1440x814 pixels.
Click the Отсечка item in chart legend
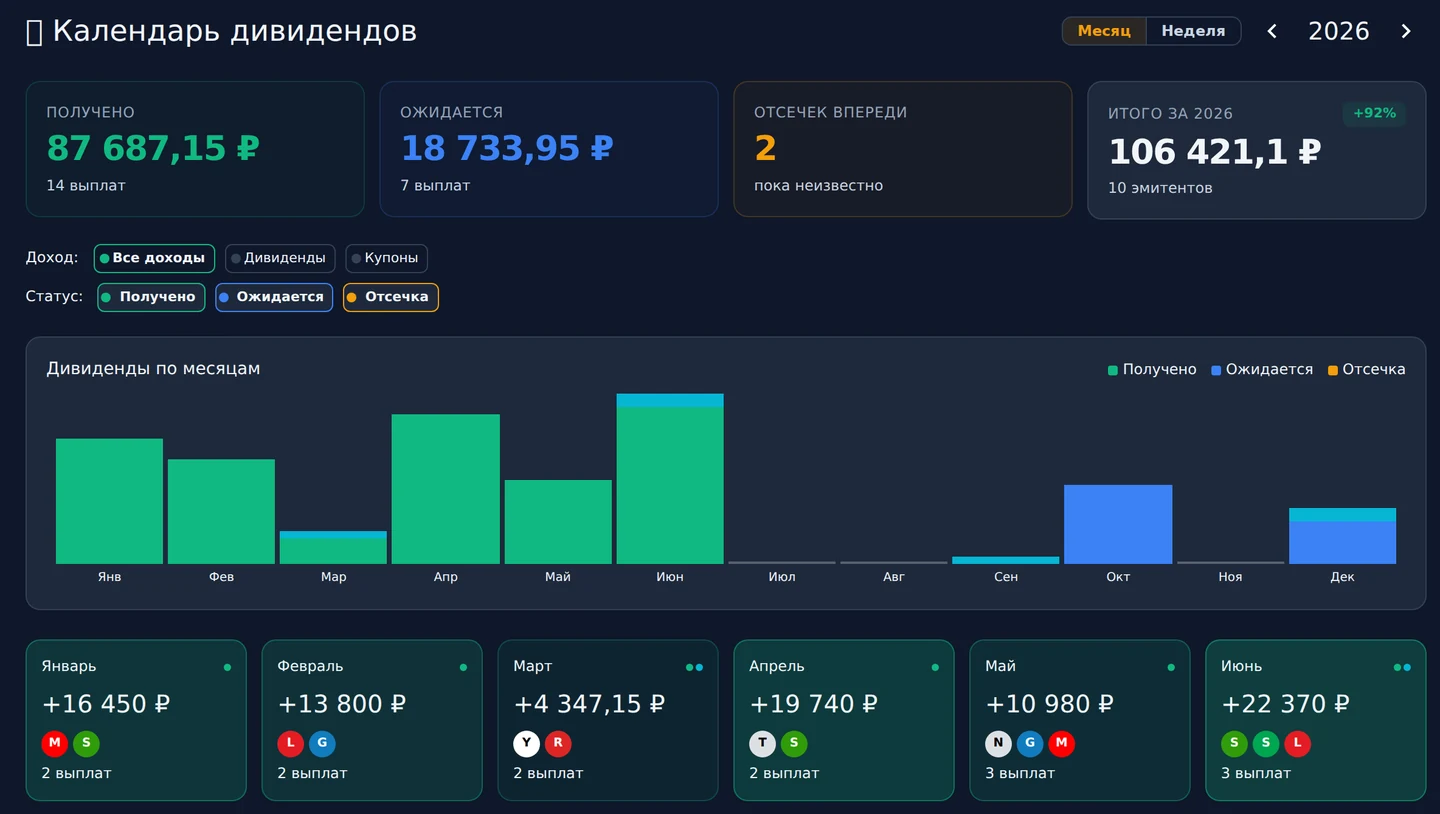(x=1367, y=370)
